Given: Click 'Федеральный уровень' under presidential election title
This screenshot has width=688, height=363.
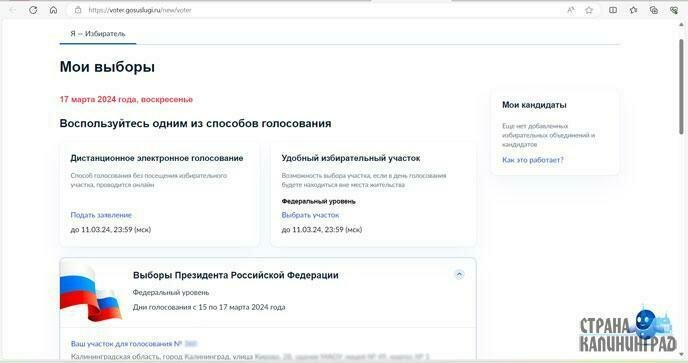Looking at the screenshot, I should click(x=171, y=292).
